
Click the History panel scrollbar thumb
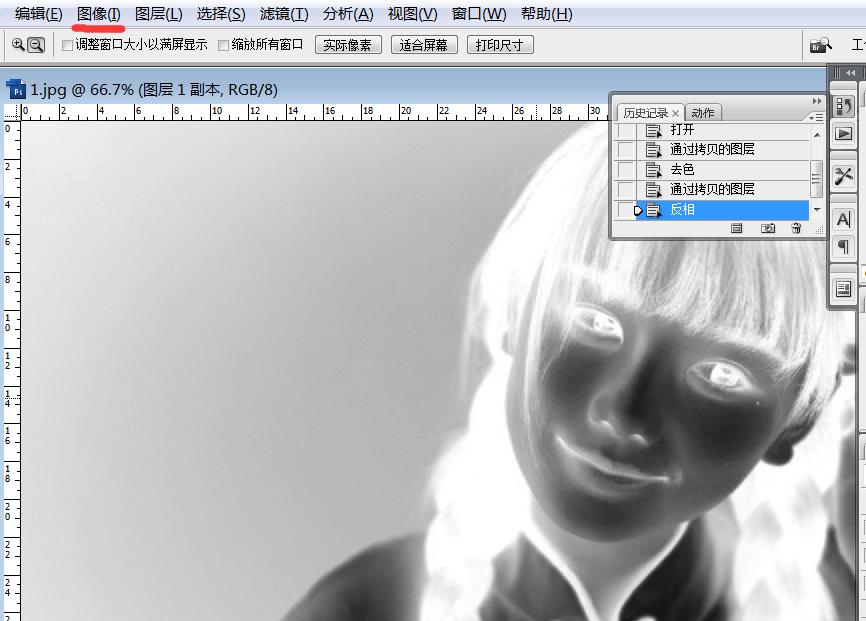816,178
